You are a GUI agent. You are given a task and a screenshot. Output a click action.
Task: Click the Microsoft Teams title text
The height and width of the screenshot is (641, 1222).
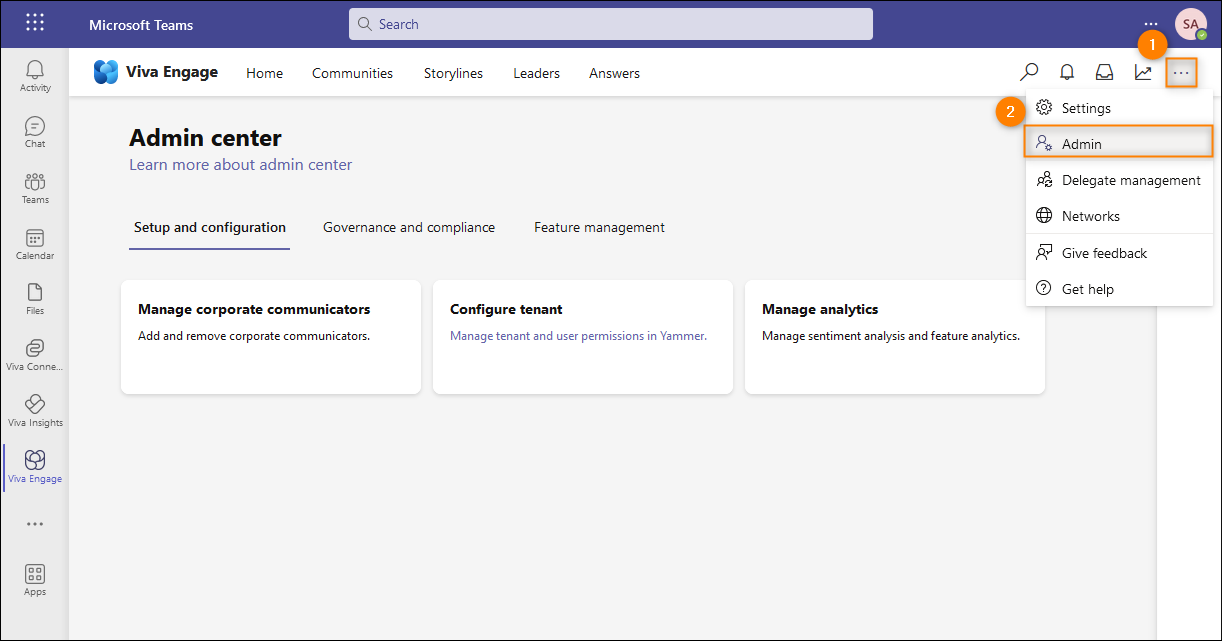(141, 24)
